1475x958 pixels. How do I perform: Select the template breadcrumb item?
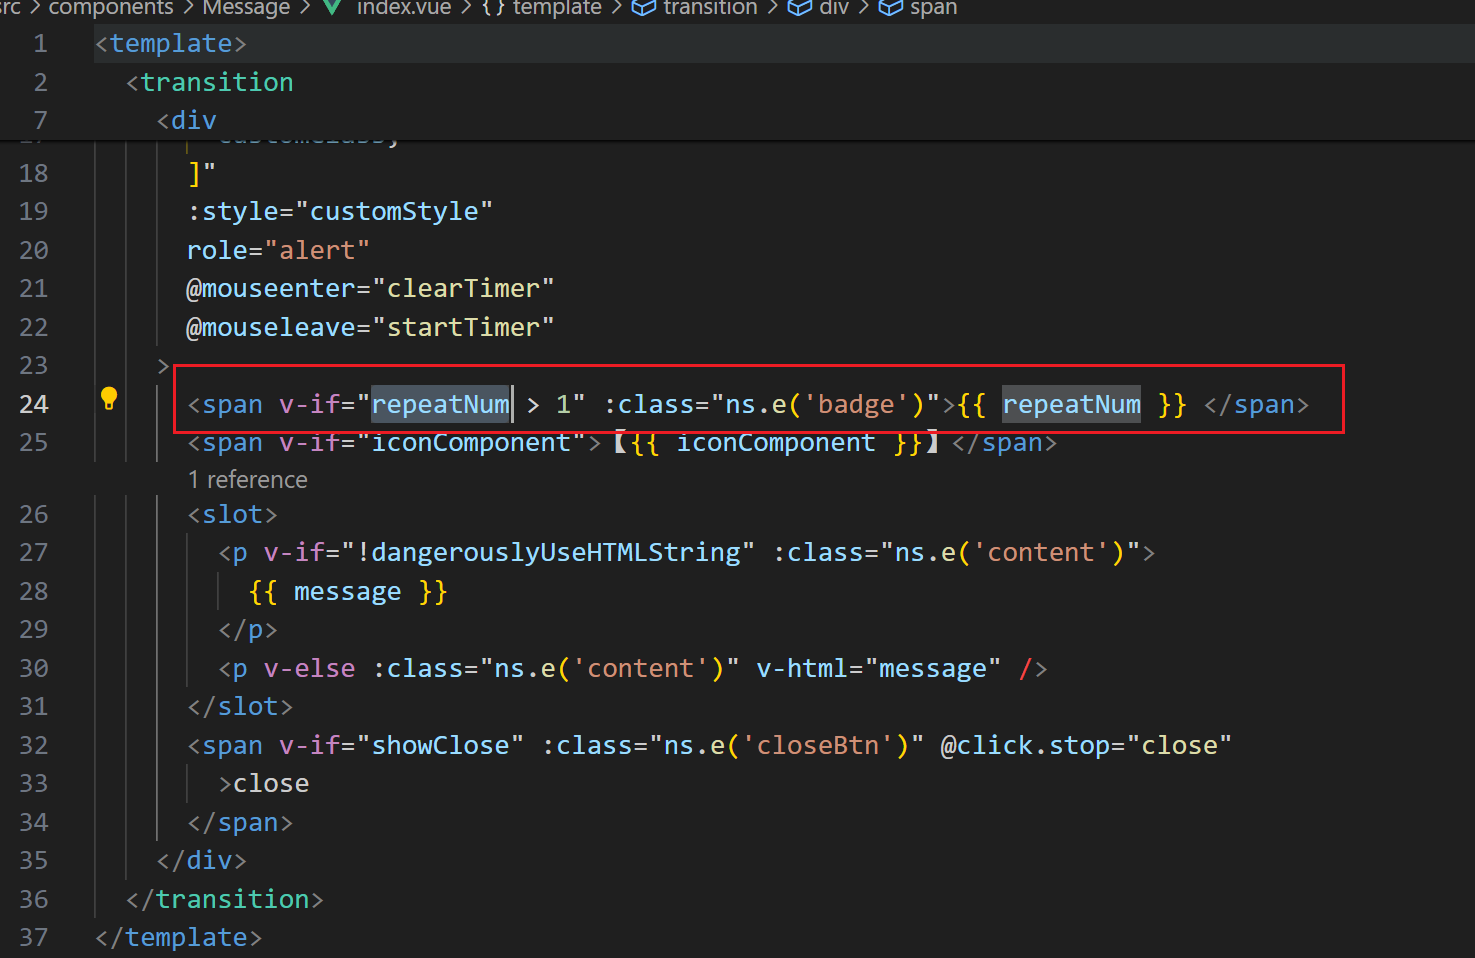tap(556, 8)
